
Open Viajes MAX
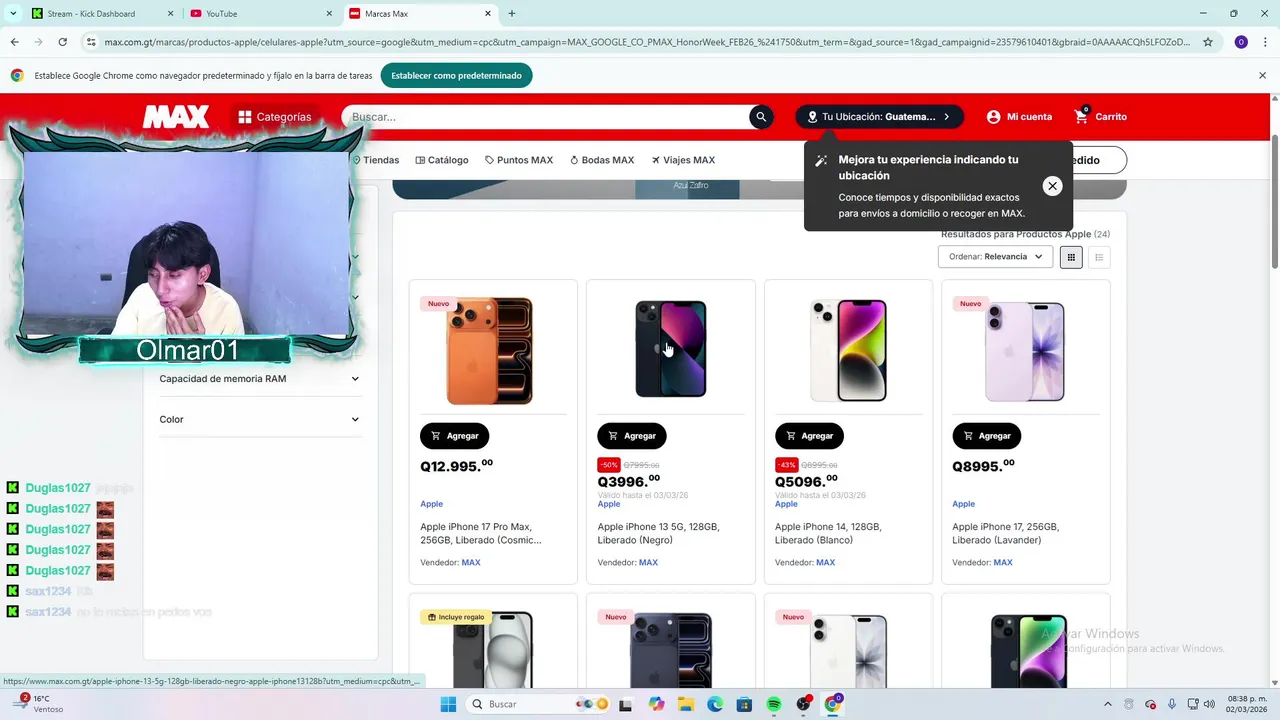(x=683, y=160)
